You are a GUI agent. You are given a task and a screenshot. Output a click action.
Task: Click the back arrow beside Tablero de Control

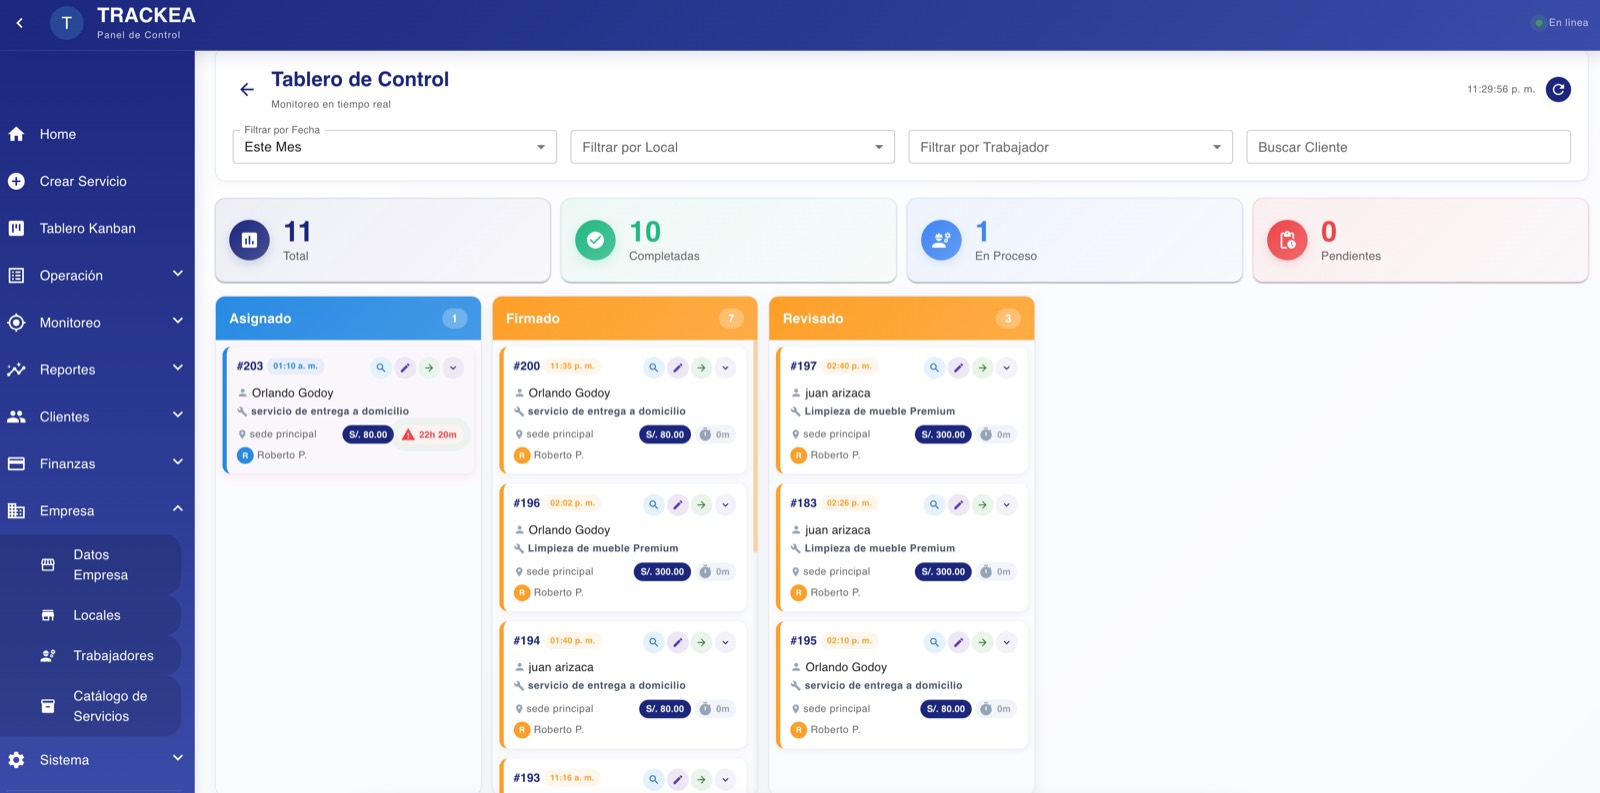tap(247, 90)
